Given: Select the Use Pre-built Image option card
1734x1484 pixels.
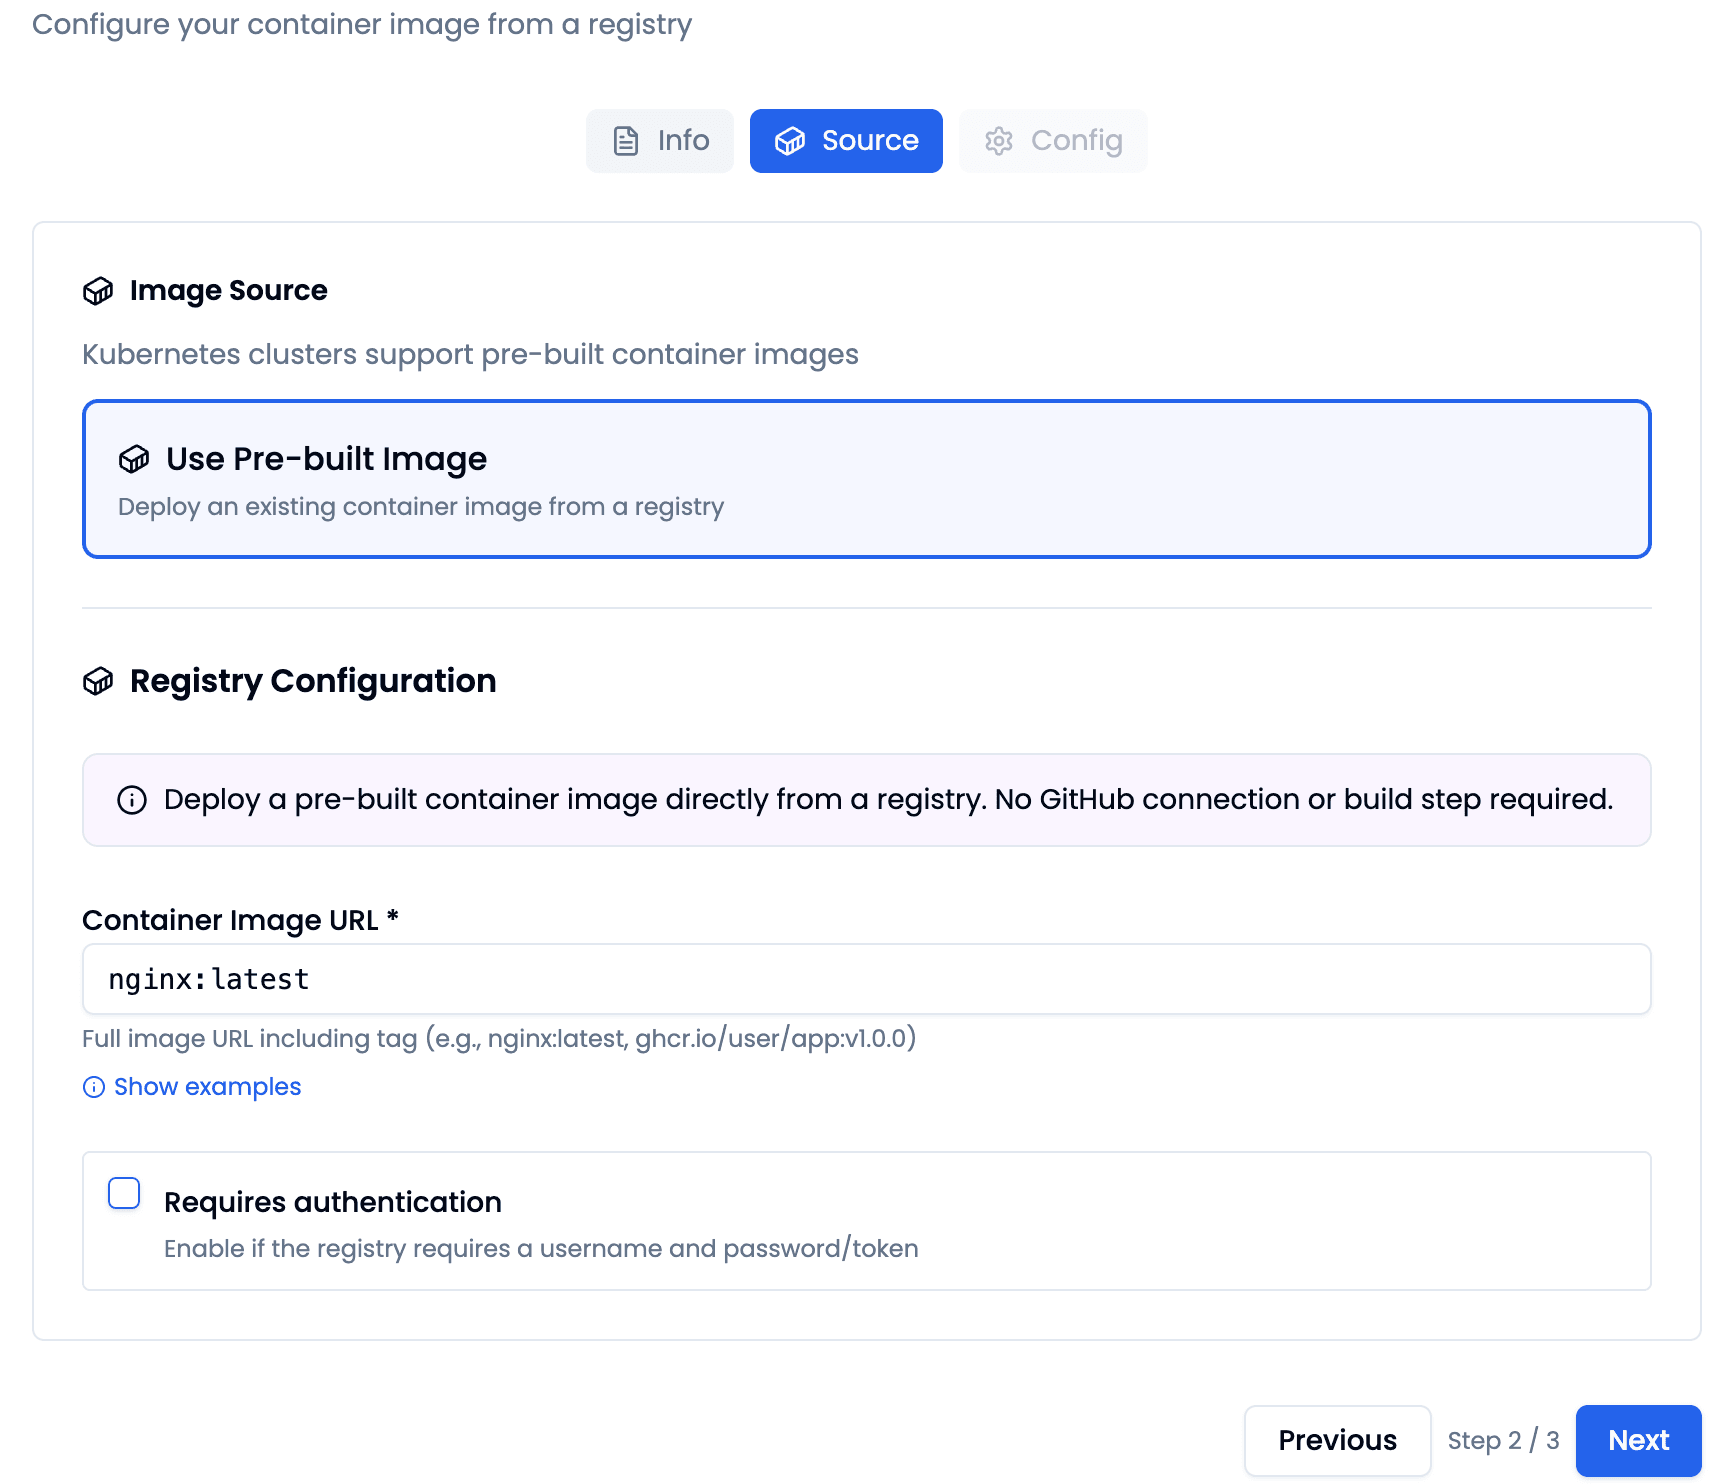Looking at the screenshot, I should point(866,478).
